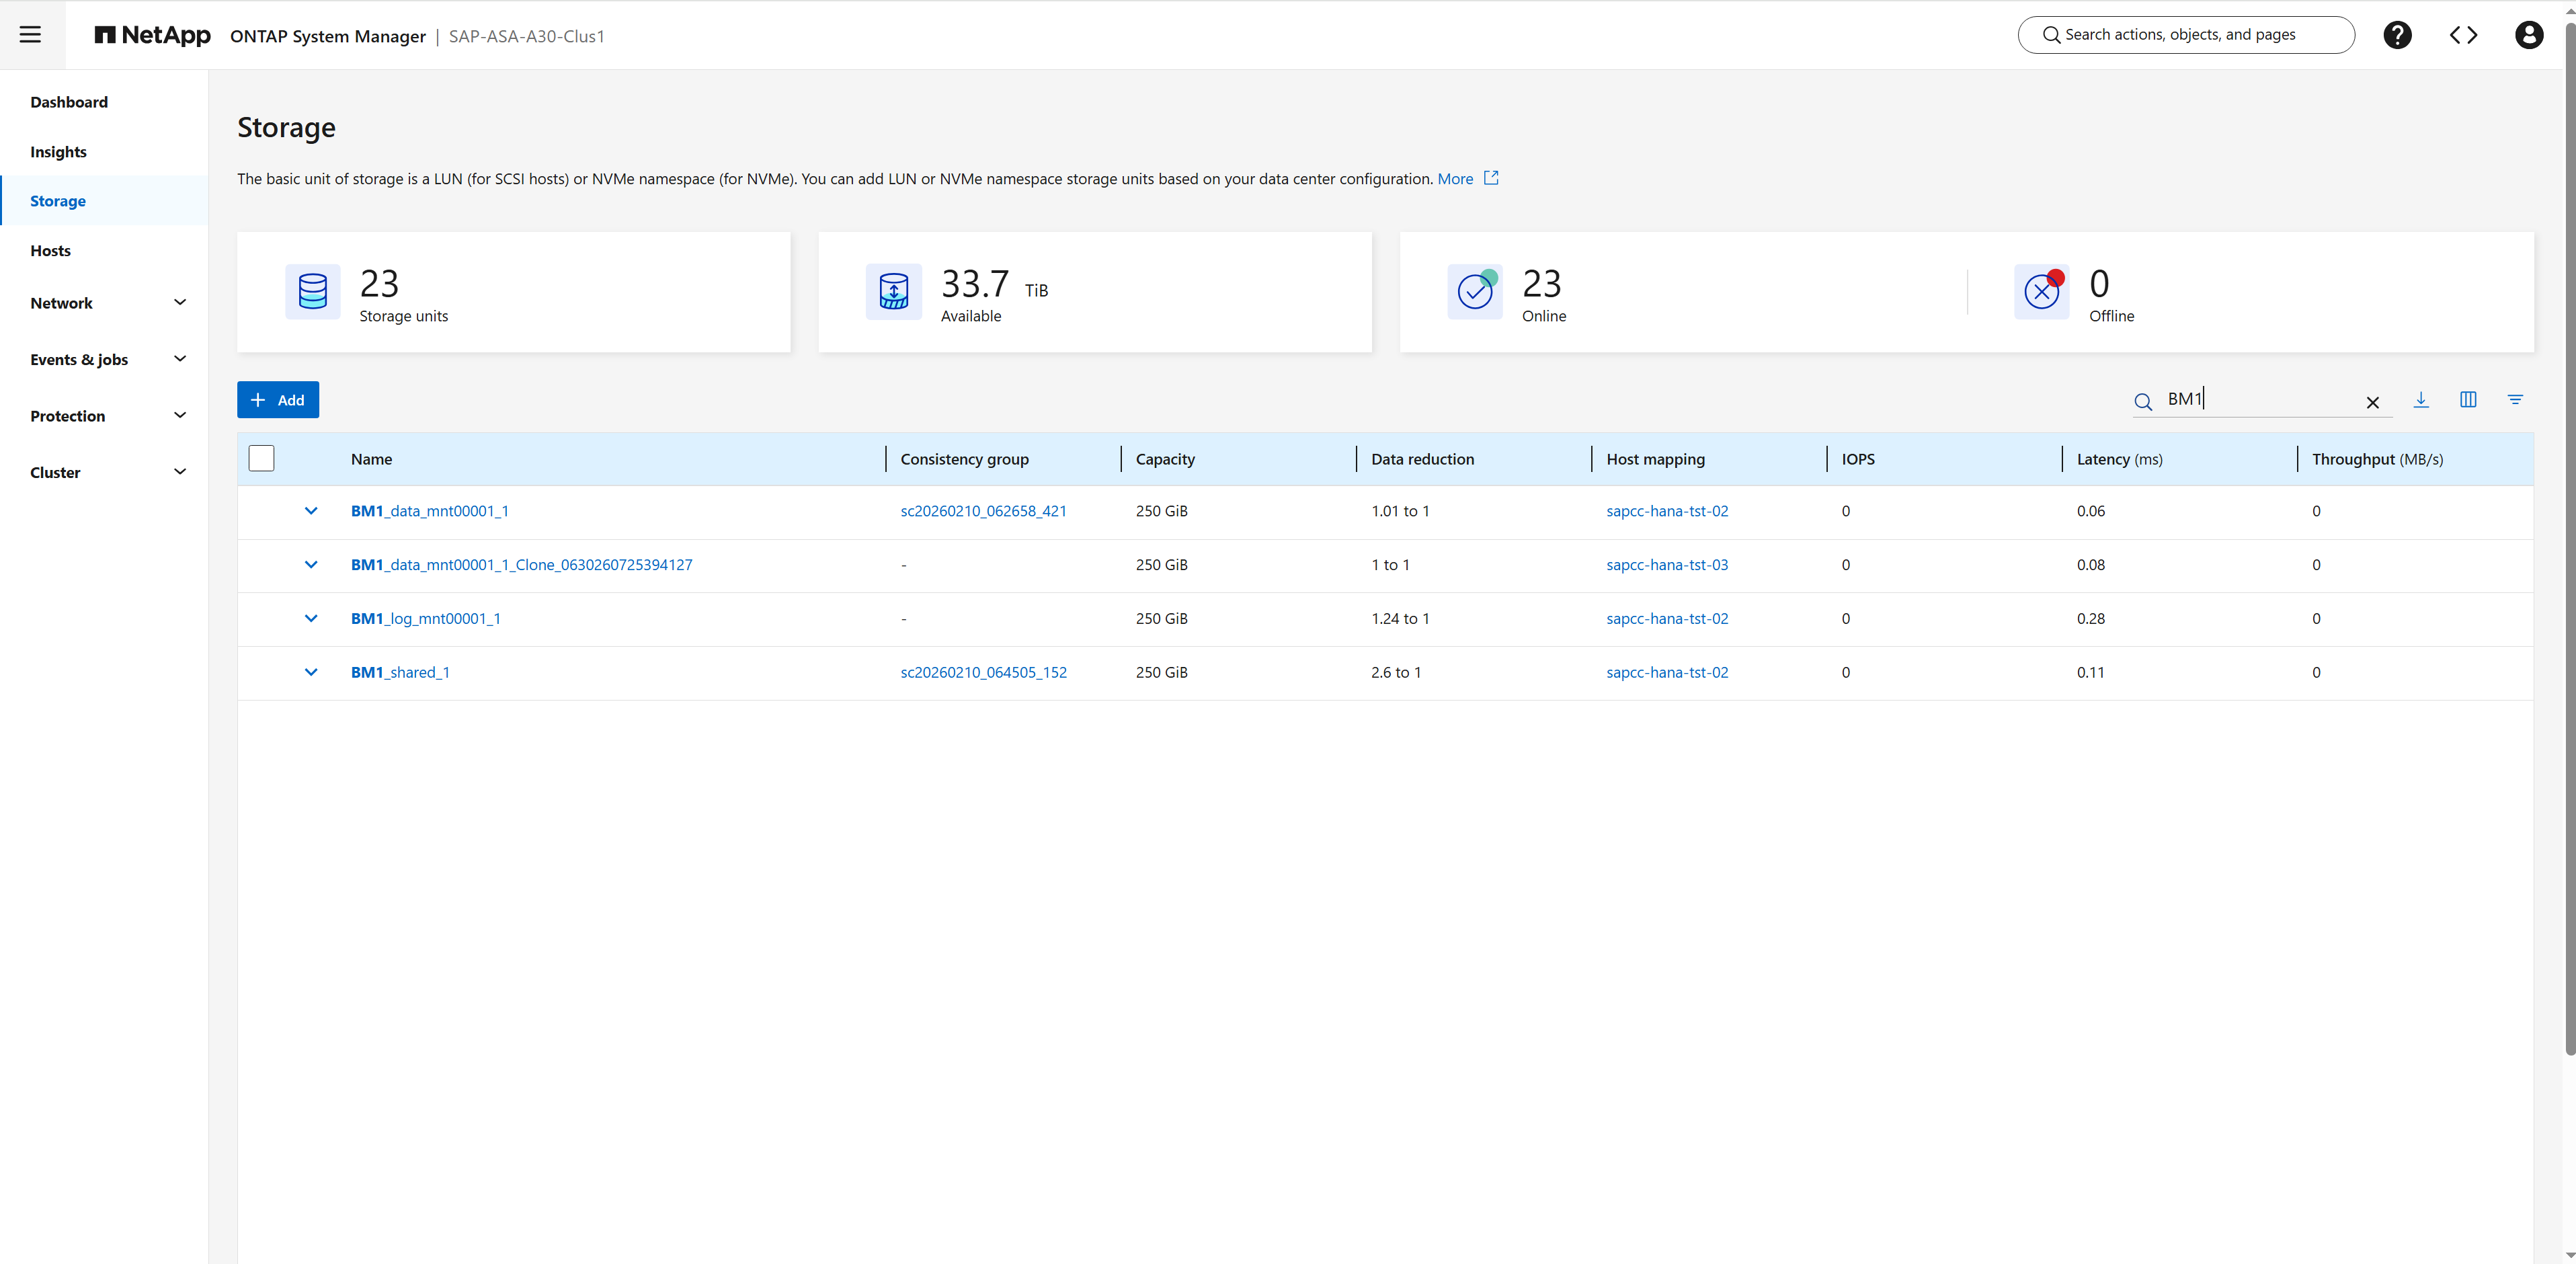
Task: Expand the Events & jobs chevron
Action: tap(180, 358)
